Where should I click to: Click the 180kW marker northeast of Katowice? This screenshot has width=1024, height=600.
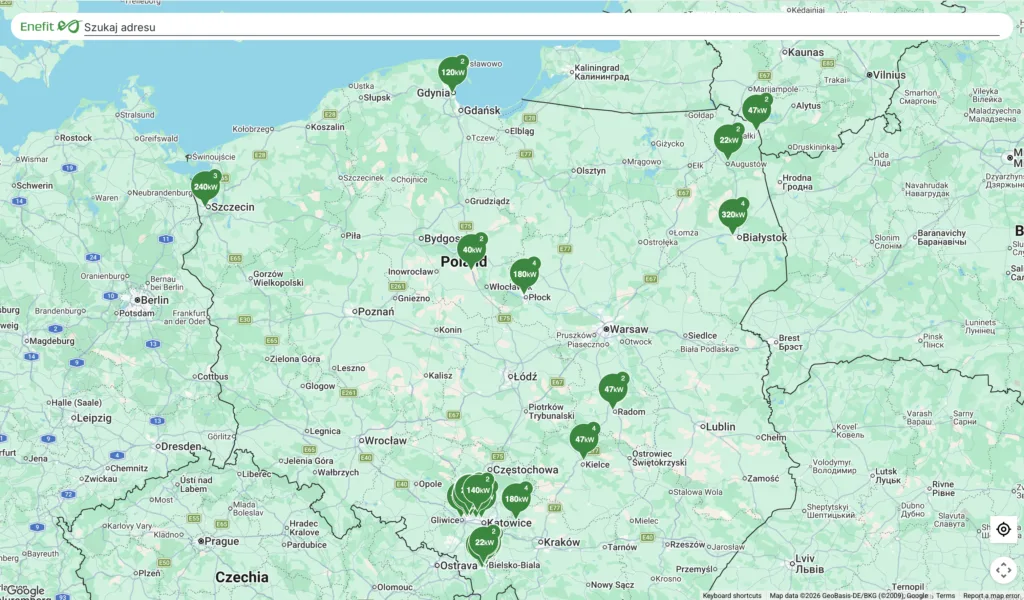(516, 499)
